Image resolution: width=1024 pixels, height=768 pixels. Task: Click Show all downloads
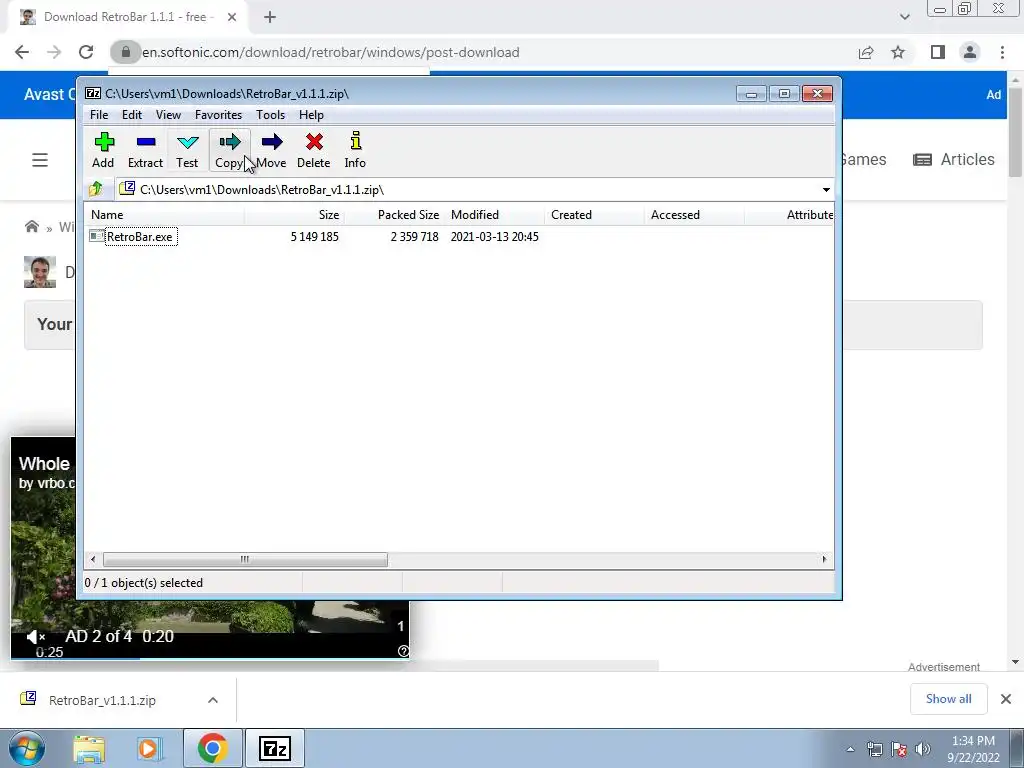(x=948, y=699)
